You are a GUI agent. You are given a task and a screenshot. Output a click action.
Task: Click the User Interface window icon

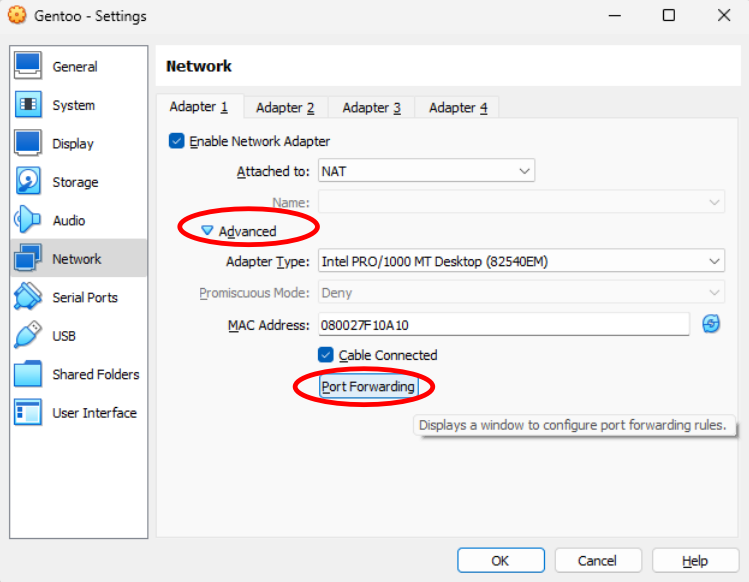tap(28, 412)
